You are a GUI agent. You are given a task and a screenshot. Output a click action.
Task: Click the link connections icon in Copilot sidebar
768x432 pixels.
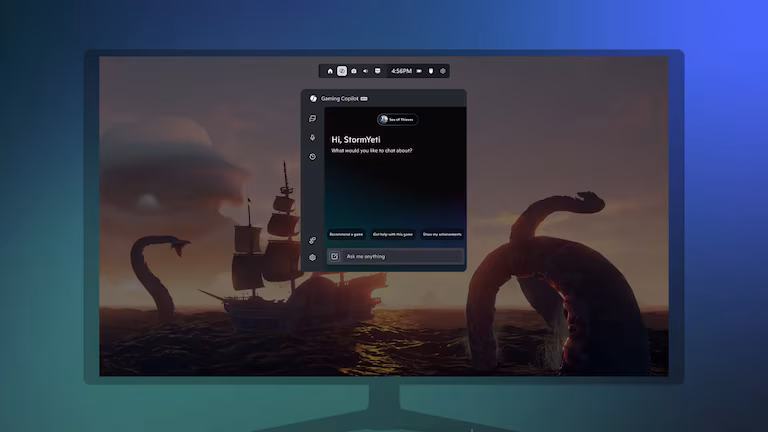[313, 240]
